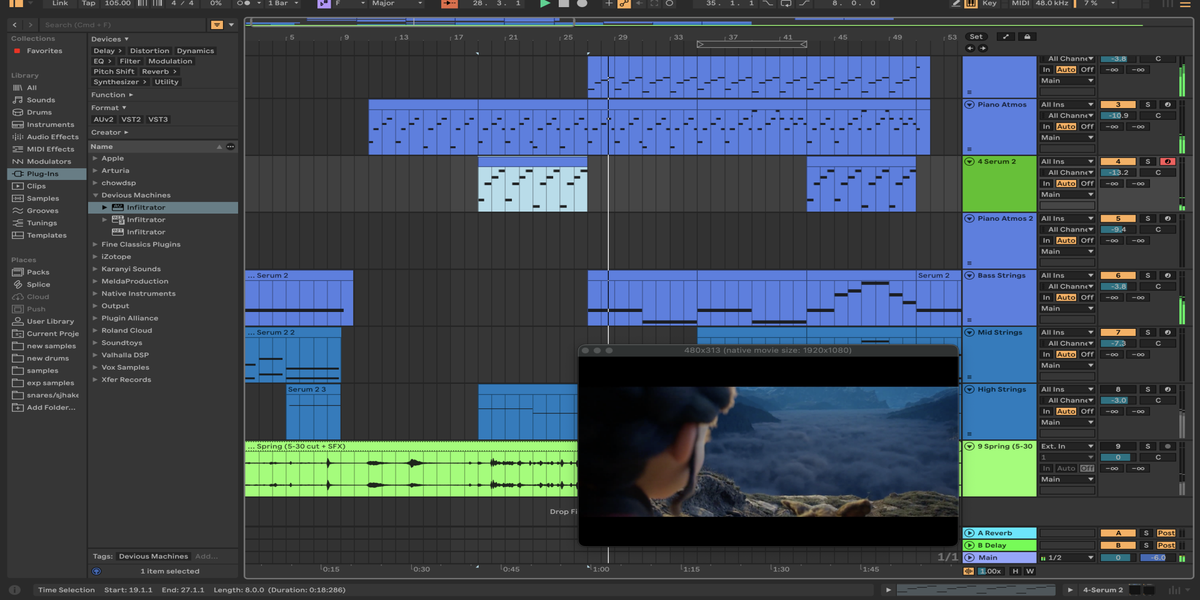Select the VST3 format filter tag
1200x600 pixels.
(x=158, y=119)
